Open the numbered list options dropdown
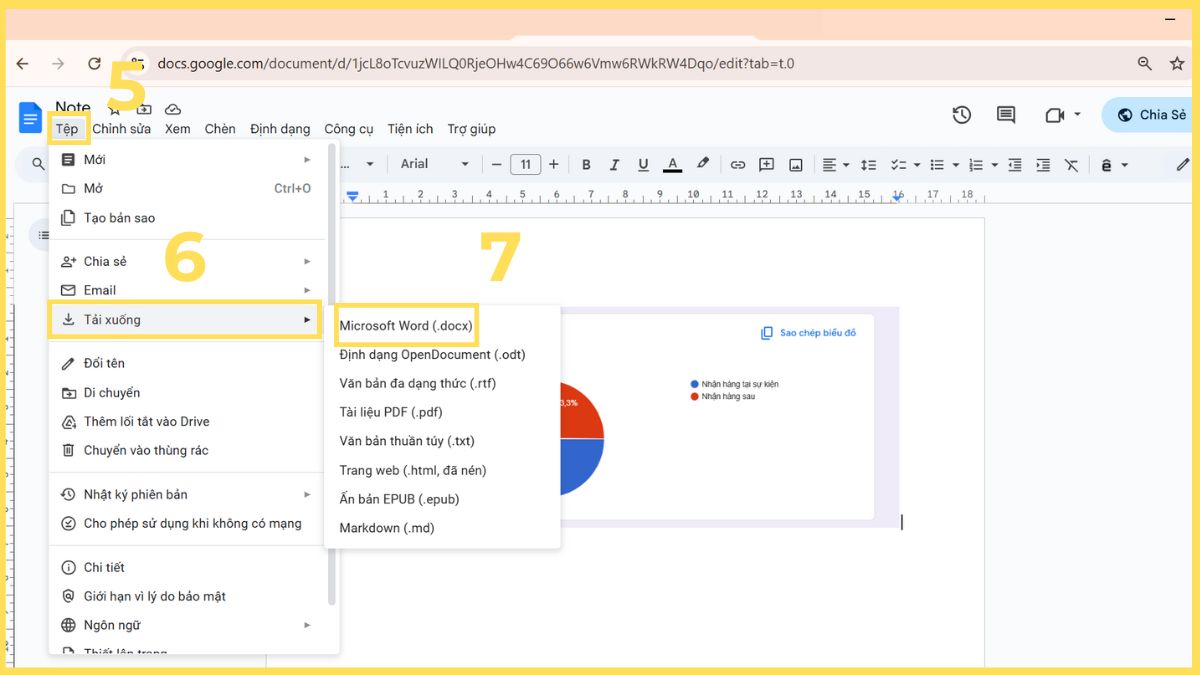This screenshot has height=675, width=1200. point(994,164)
